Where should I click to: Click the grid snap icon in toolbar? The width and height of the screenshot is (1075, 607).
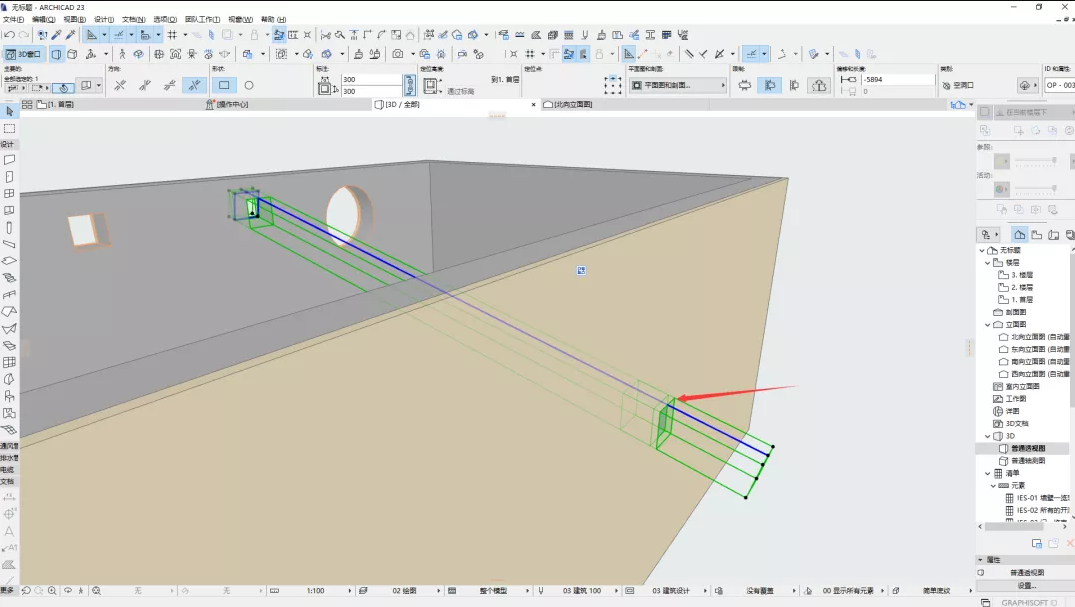[x=172, y=35]
